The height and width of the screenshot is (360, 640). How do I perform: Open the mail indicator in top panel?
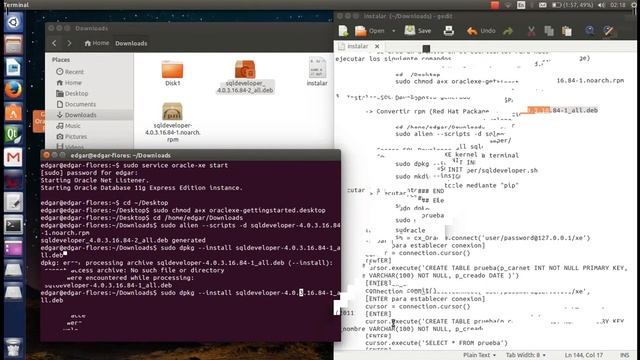tap(542, 5)
